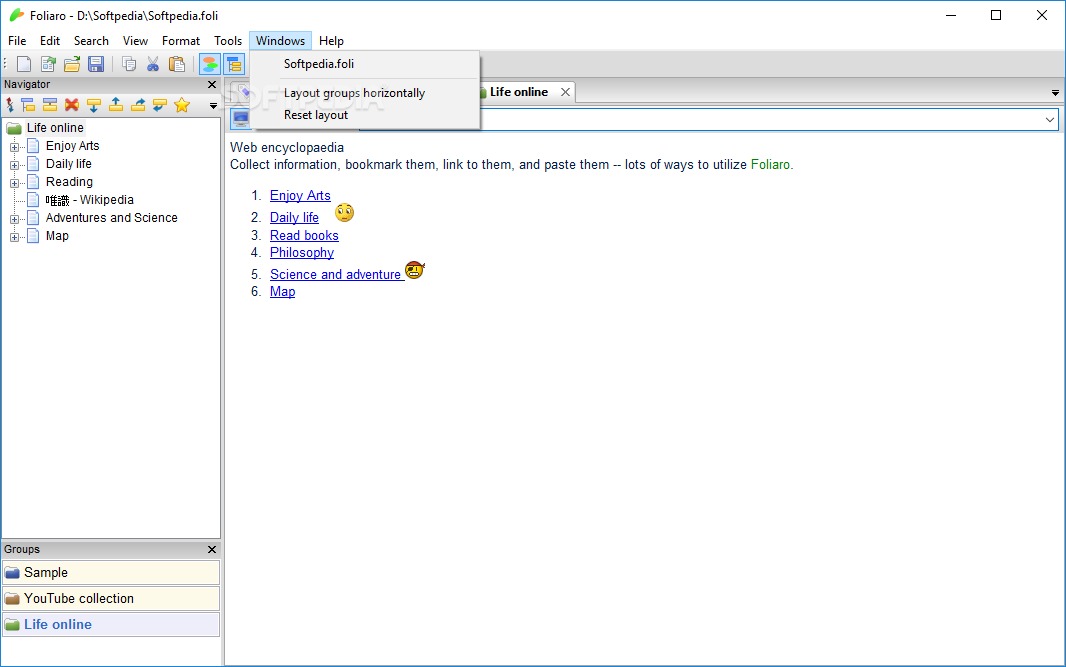Select Enjoy Arts page in tree

pos(72,146)
